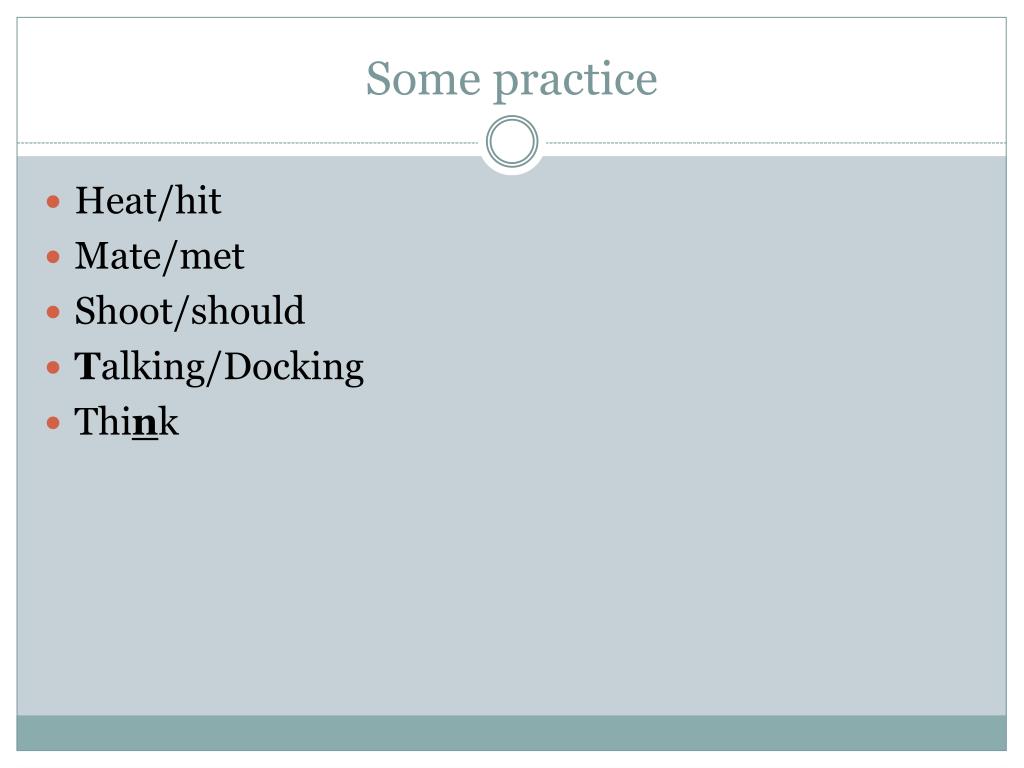Click the word 'Shoot'
Screen dimensions: 1024x768
pyautogui.click(x=123, y=311)
